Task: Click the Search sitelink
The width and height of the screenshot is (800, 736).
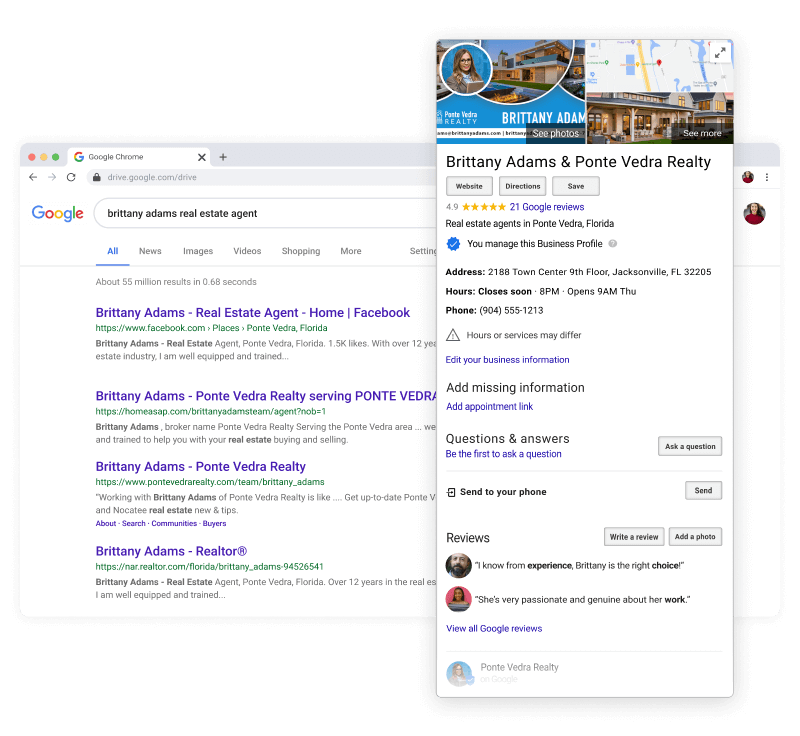Action: click(134, 523)
